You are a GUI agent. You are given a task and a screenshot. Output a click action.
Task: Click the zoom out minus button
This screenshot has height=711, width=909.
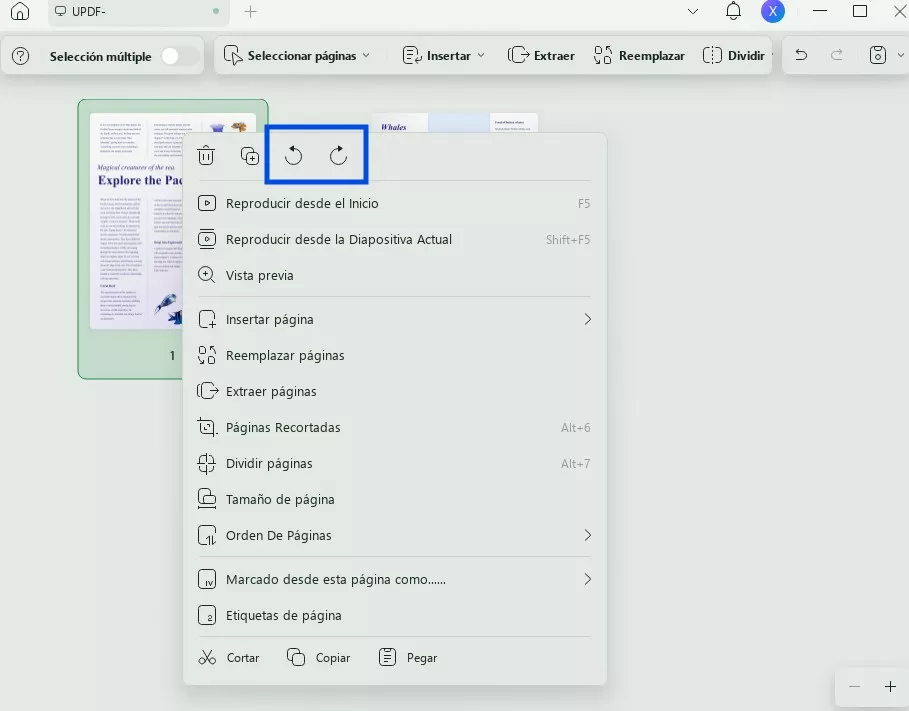coord(854,687)
